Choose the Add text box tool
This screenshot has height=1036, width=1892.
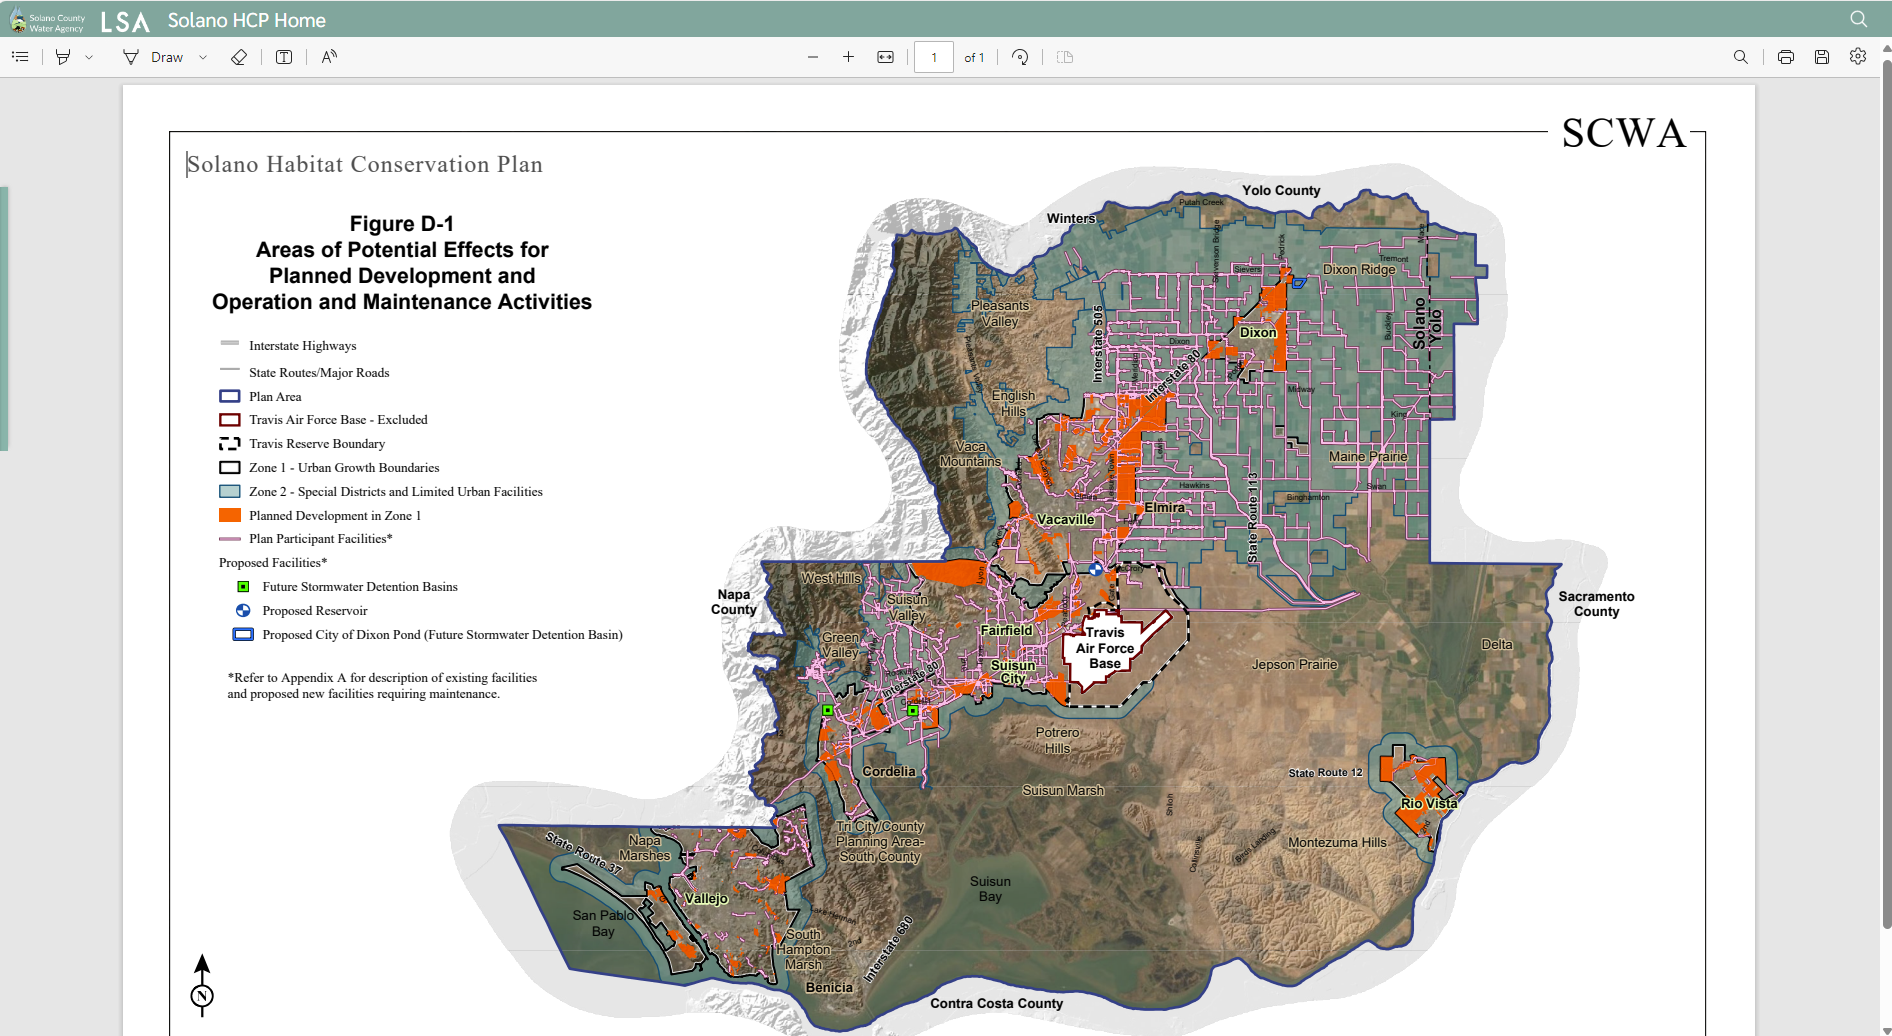point(284,57)
